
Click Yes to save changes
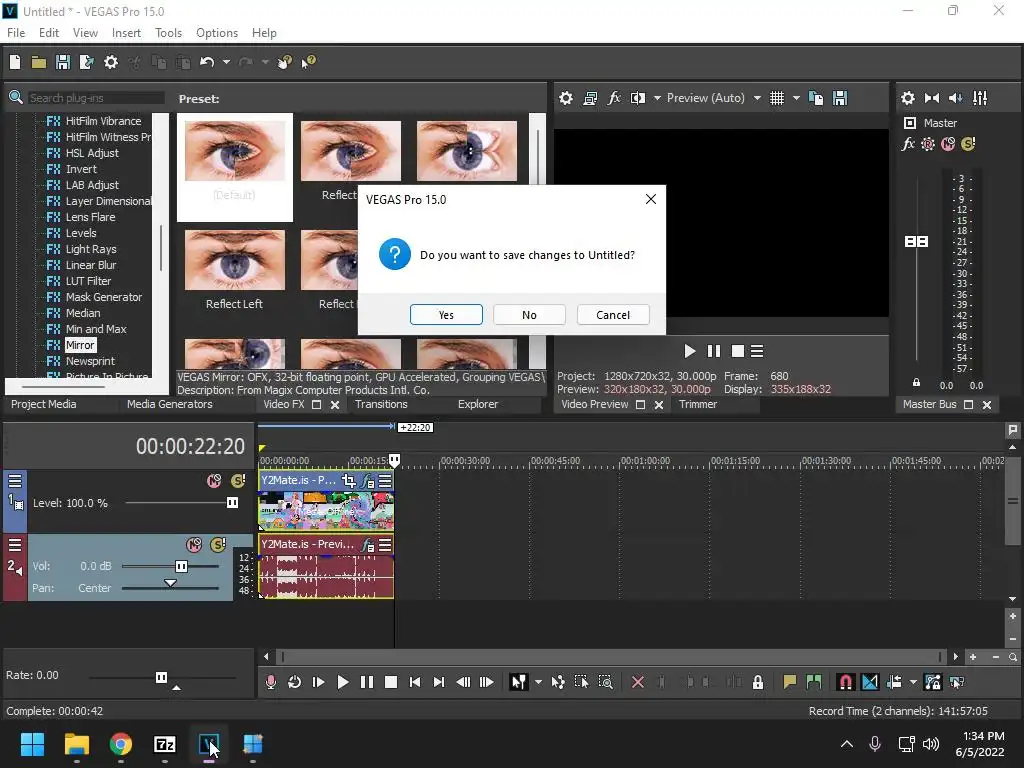click(446, 315)
